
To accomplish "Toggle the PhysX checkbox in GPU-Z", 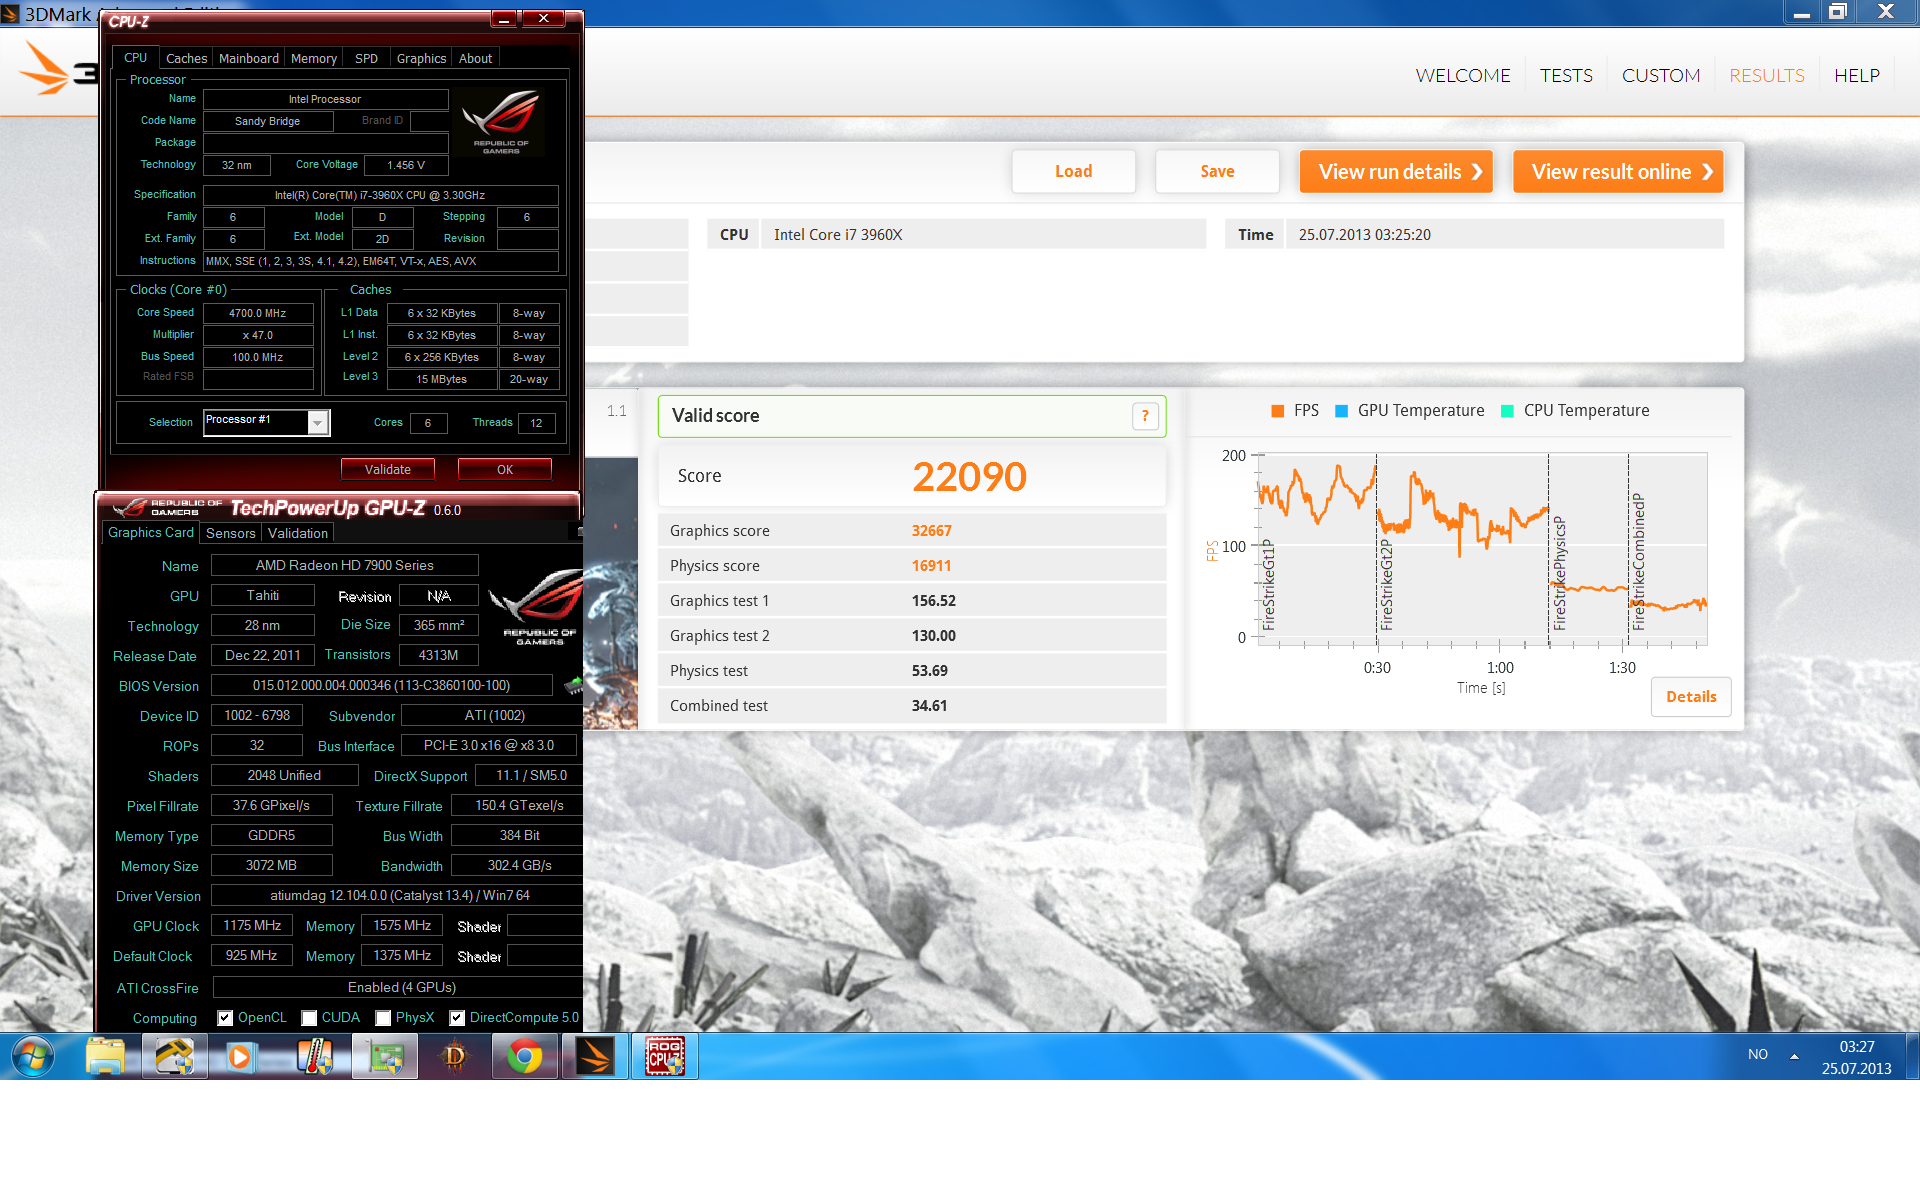I will (x=383, y=1018).
